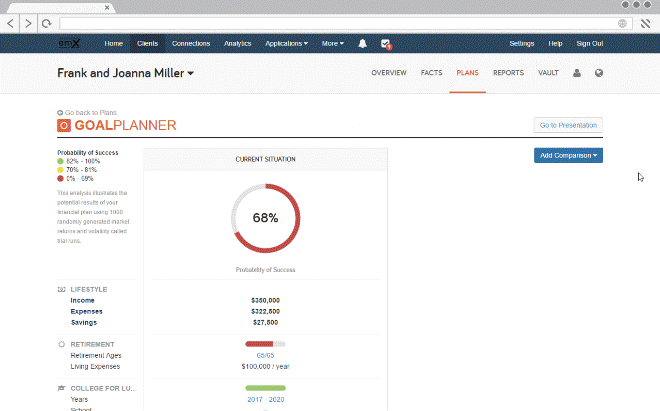Open the tasks checkmark icon with badge
The image size is (660, 411).
point(386,44)
